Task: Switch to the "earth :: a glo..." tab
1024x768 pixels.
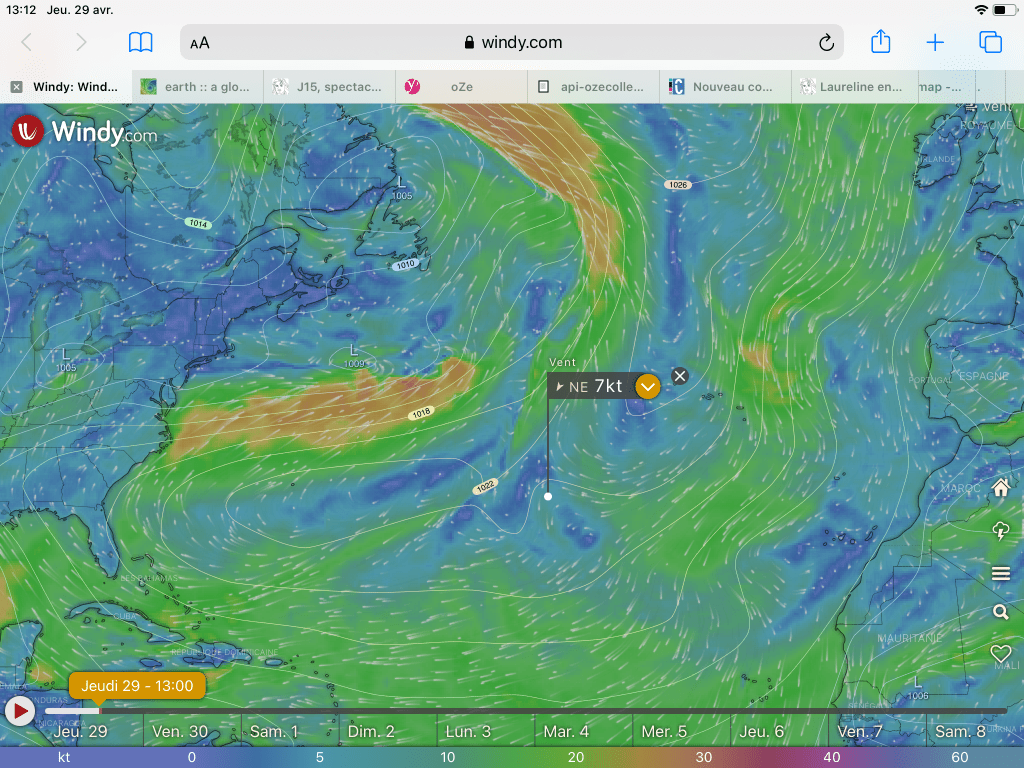Action: [198, 87]
